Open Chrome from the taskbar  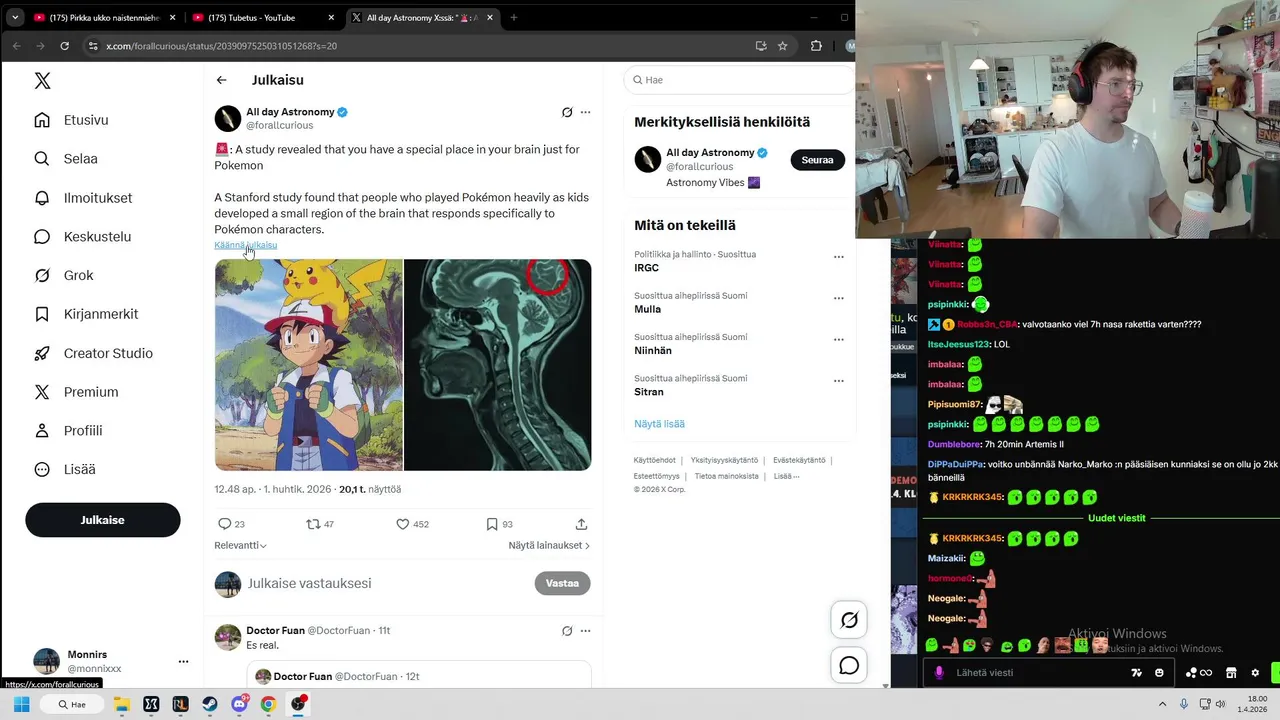(268, 704)
